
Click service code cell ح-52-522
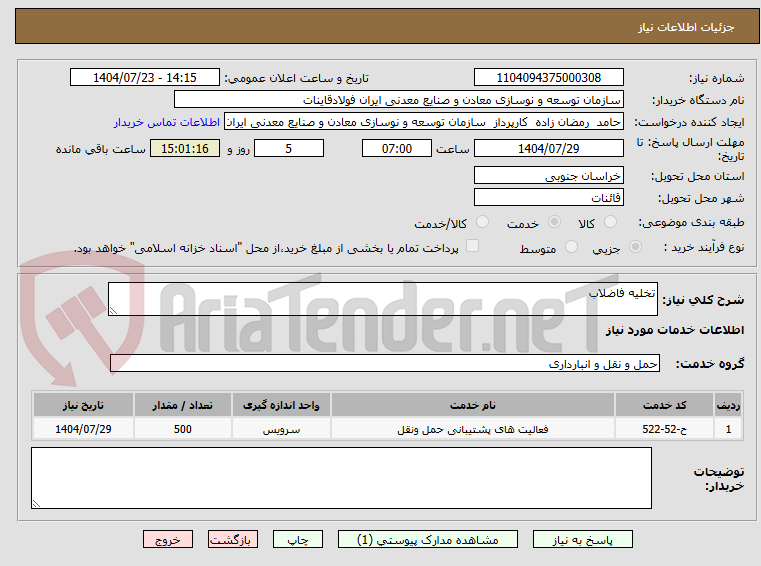(x=664, y=429)
